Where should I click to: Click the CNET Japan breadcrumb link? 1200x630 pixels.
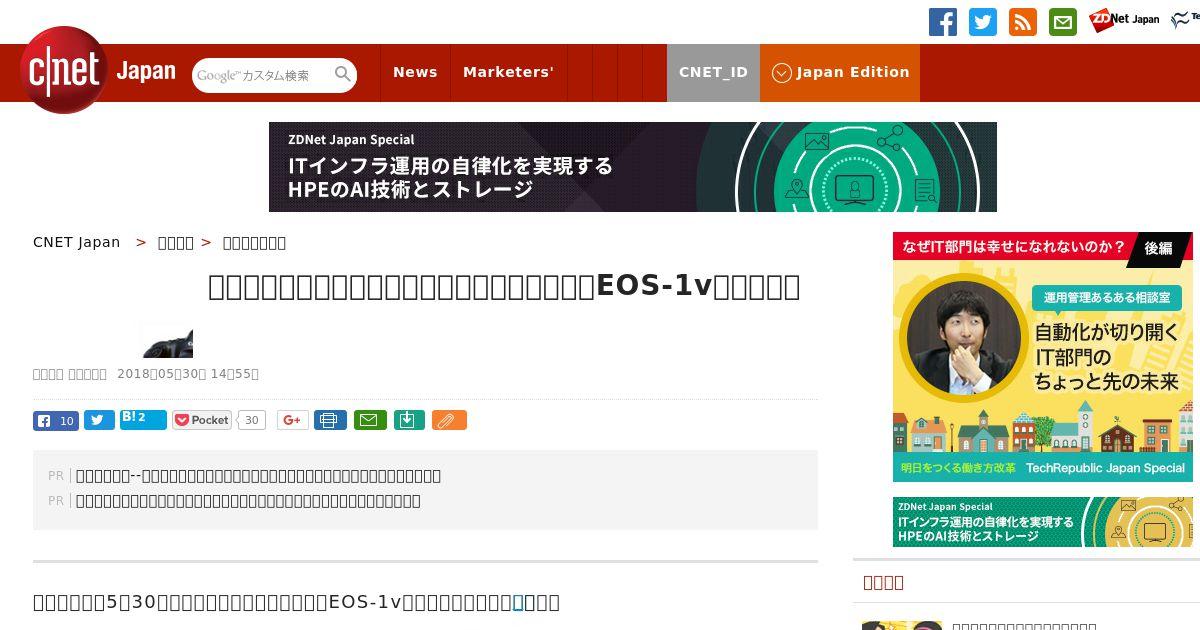[76, 242]
